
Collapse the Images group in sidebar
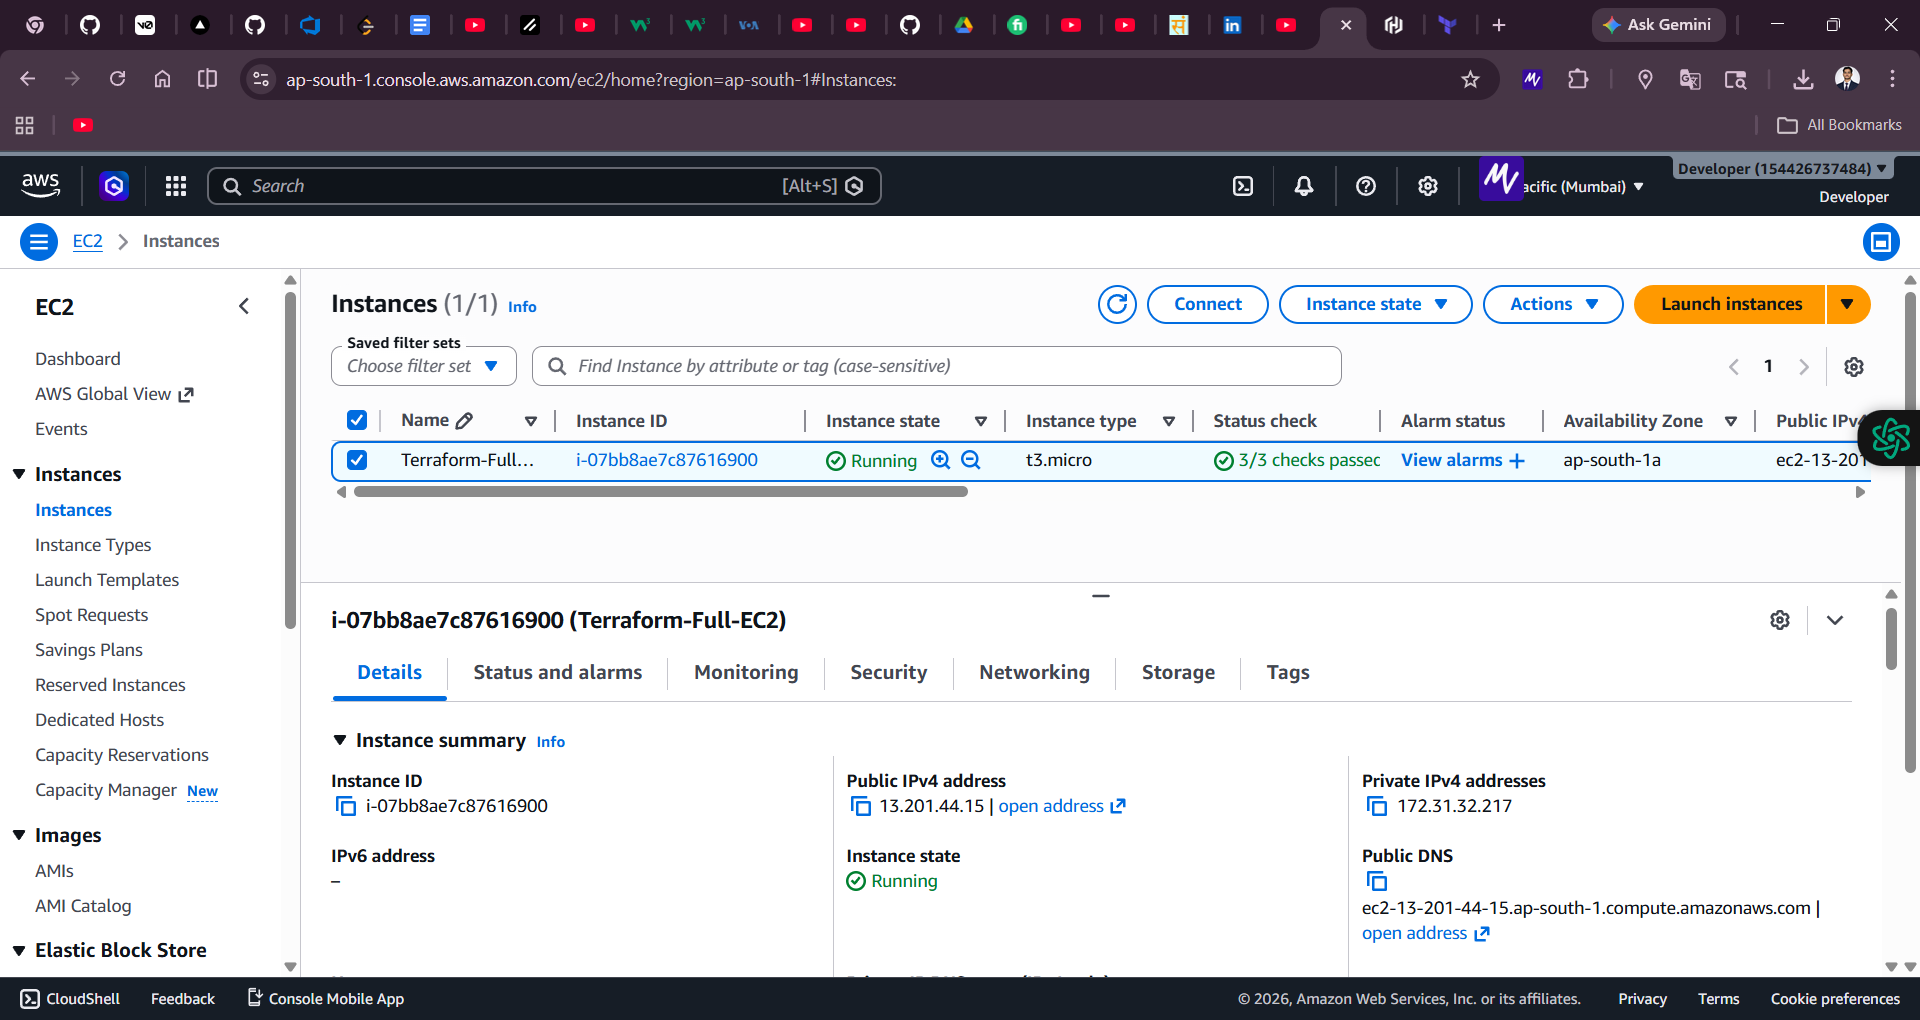click(19, 835)
